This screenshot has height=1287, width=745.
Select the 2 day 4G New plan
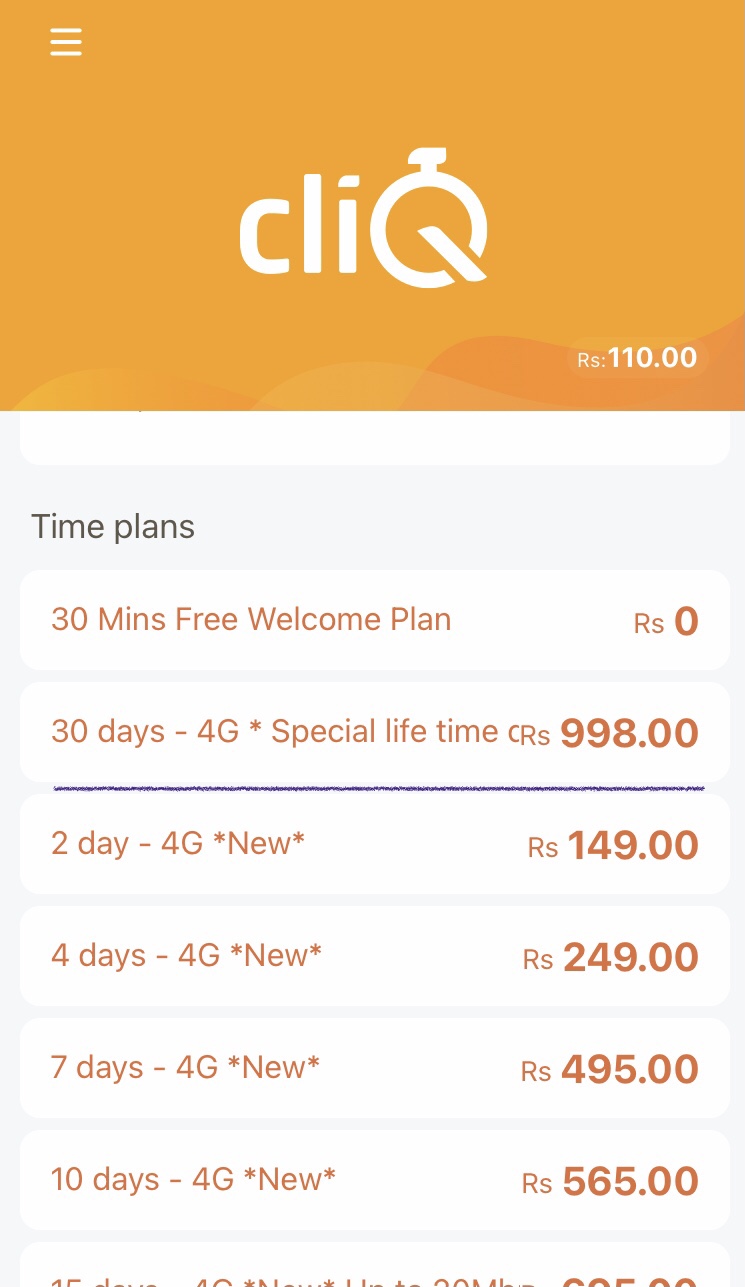coord(375,844)
